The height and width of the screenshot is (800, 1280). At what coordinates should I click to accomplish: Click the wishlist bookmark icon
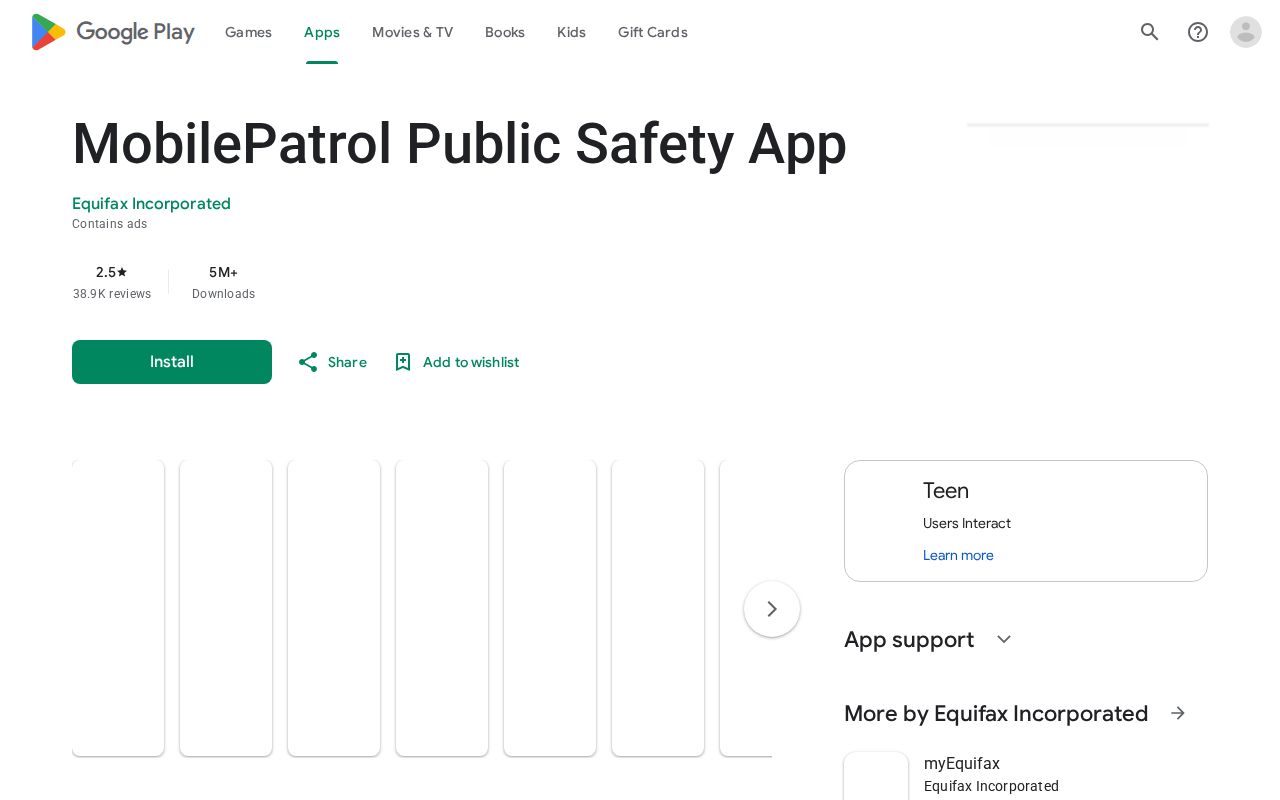pos(403,362)
